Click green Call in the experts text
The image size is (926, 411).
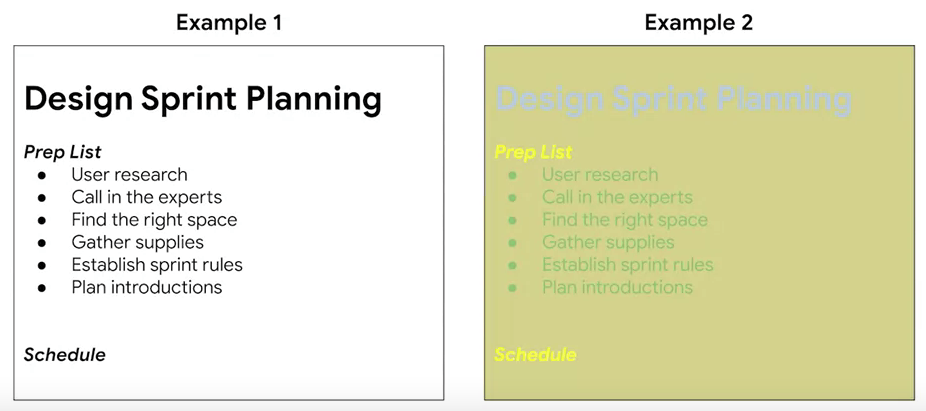[x=618, y=197]
